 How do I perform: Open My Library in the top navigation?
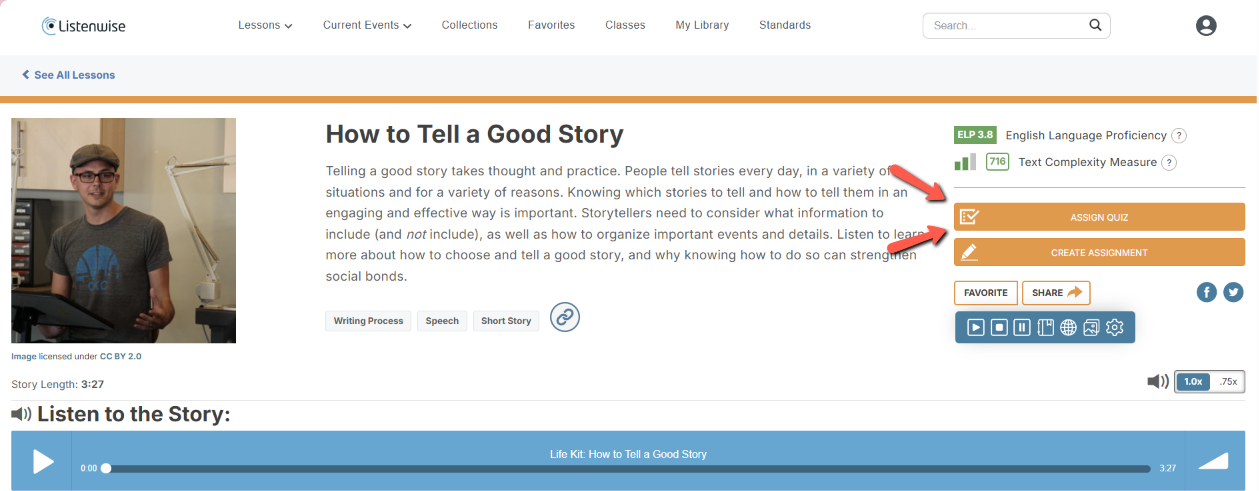coord(702,25)
